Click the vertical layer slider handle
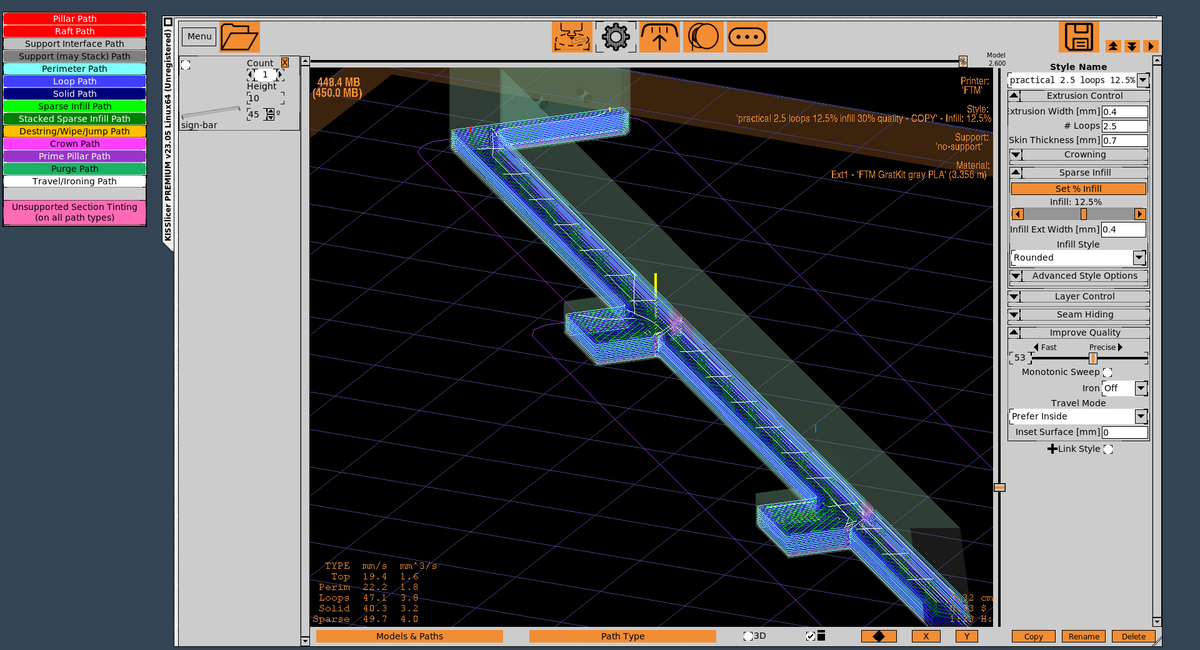Screen dimensions: 1200x650 998,487
